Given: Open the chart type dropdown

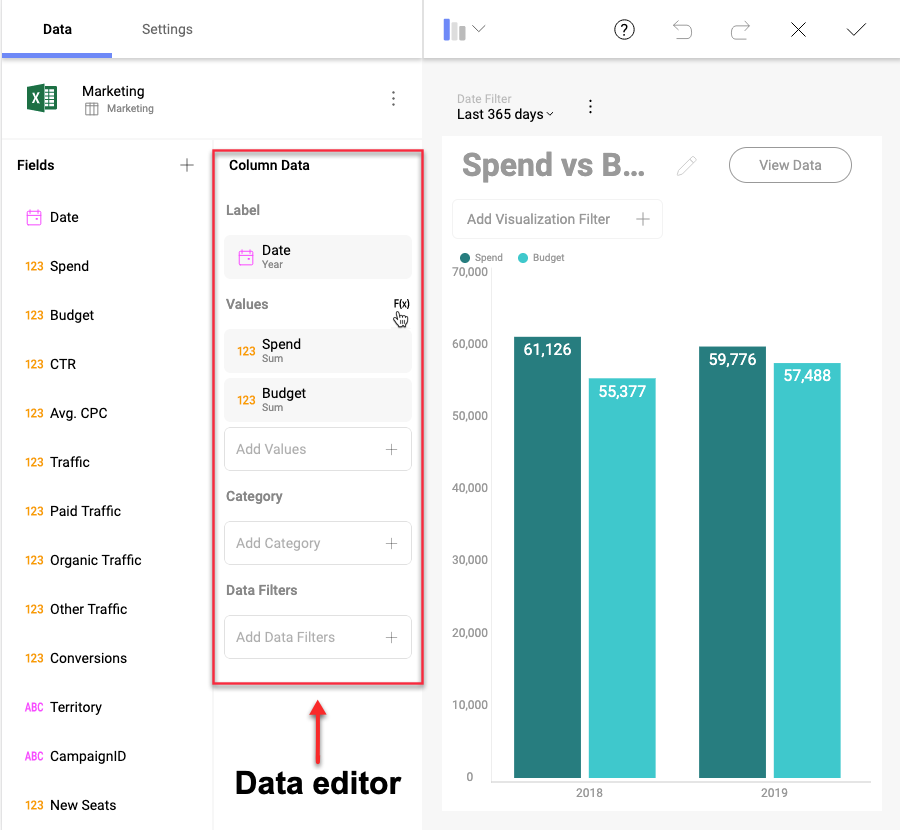Looking at the screenshot, I should click(x=465, y=30).
